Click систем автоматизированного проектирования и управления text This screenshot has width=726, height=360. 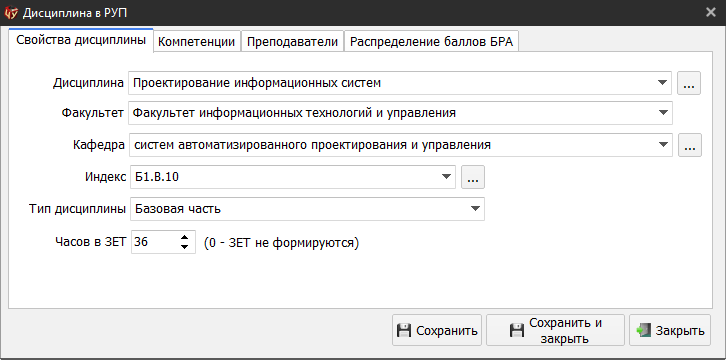[x=313, y=145]
